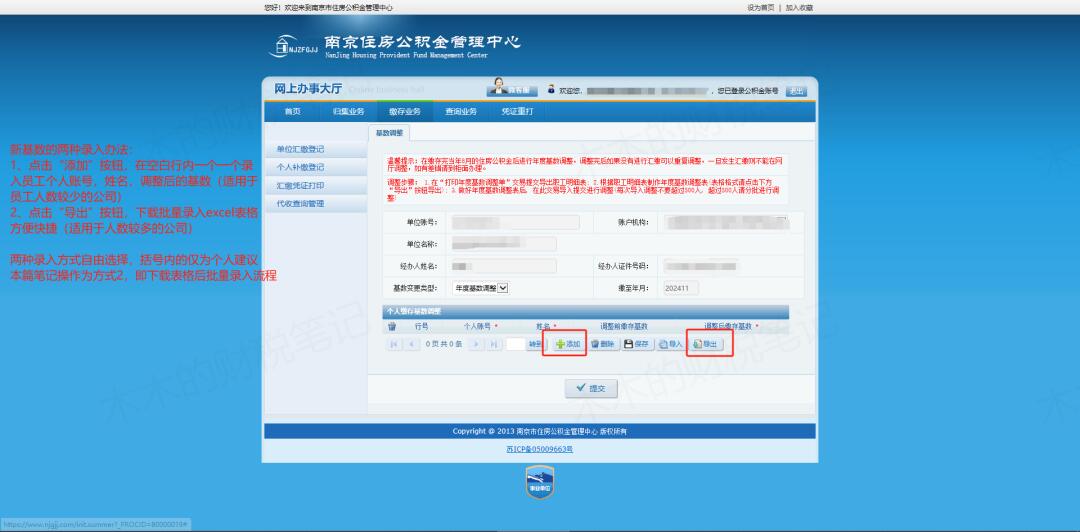Image resolution: width=1080 pixels, height=532 pixels.
Task: Open 单位汇缴登记 in the sidebar
Action: click(315, 149)
